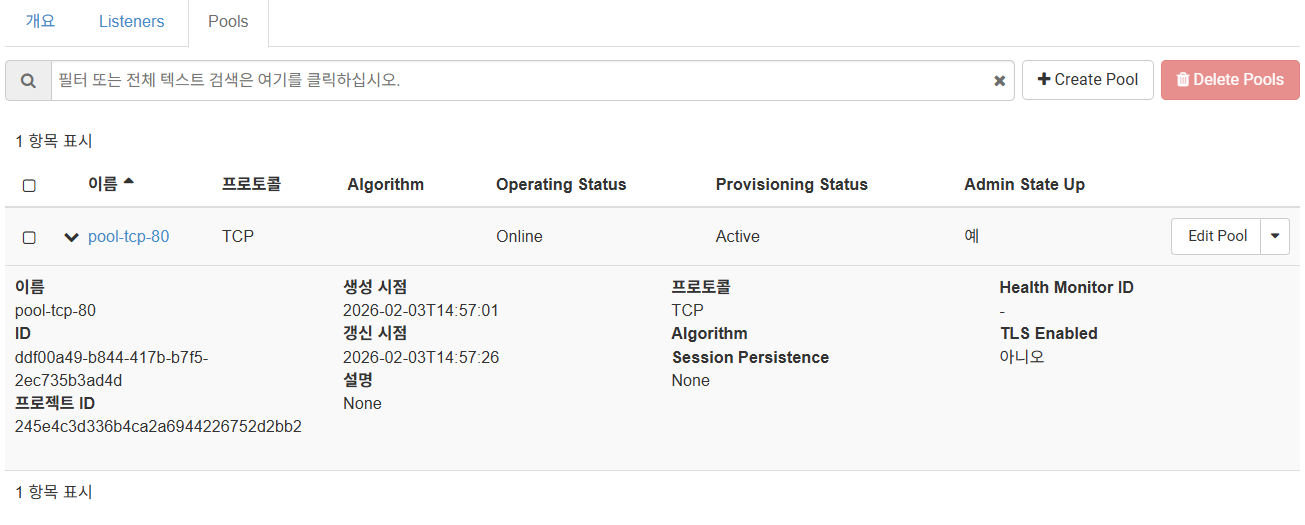Open the 개요 tab

tap(40, 21)
